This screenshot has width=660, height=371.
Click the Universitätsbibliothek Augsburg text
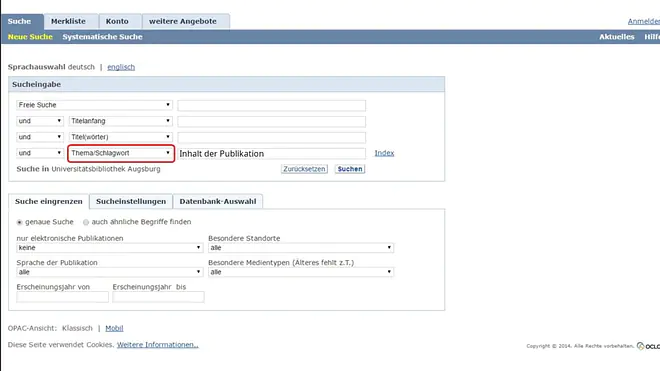click(106, 169)
